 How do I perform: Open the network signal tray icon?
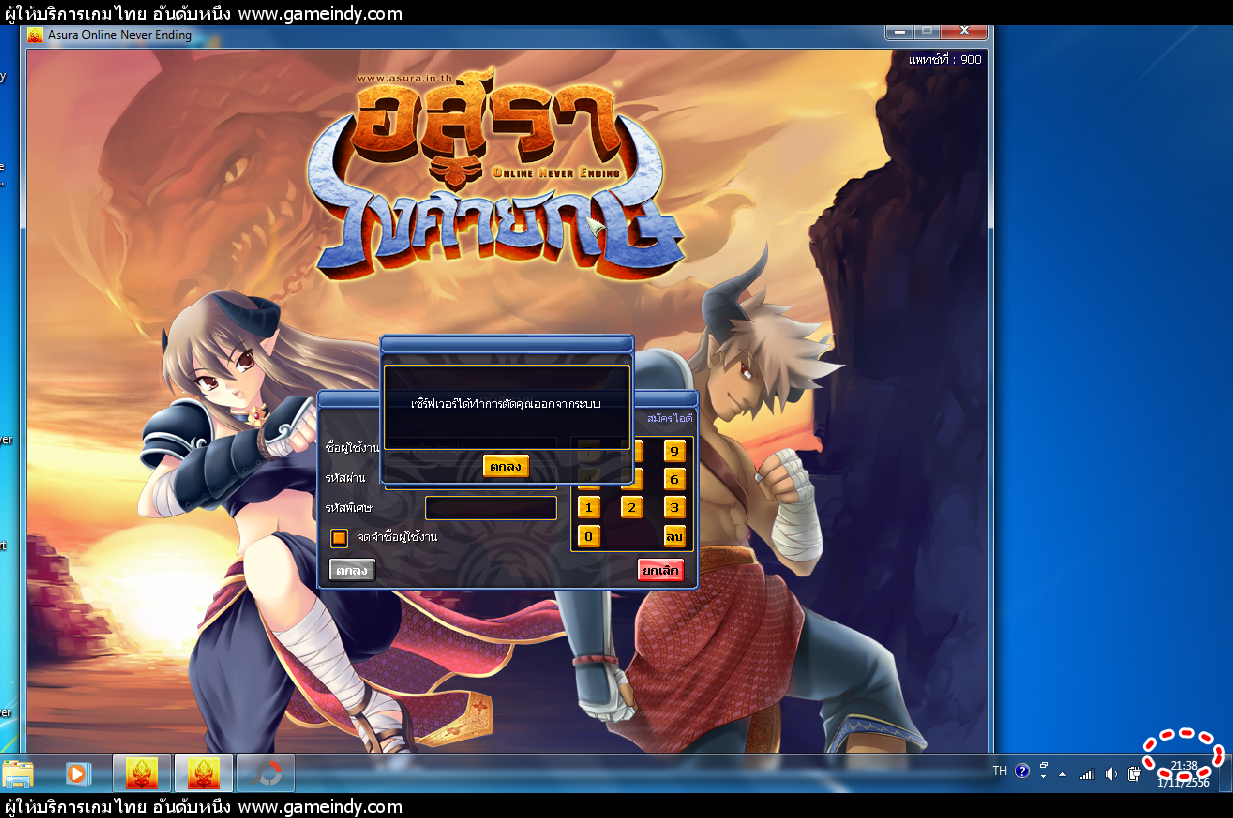click(1087, 774)
